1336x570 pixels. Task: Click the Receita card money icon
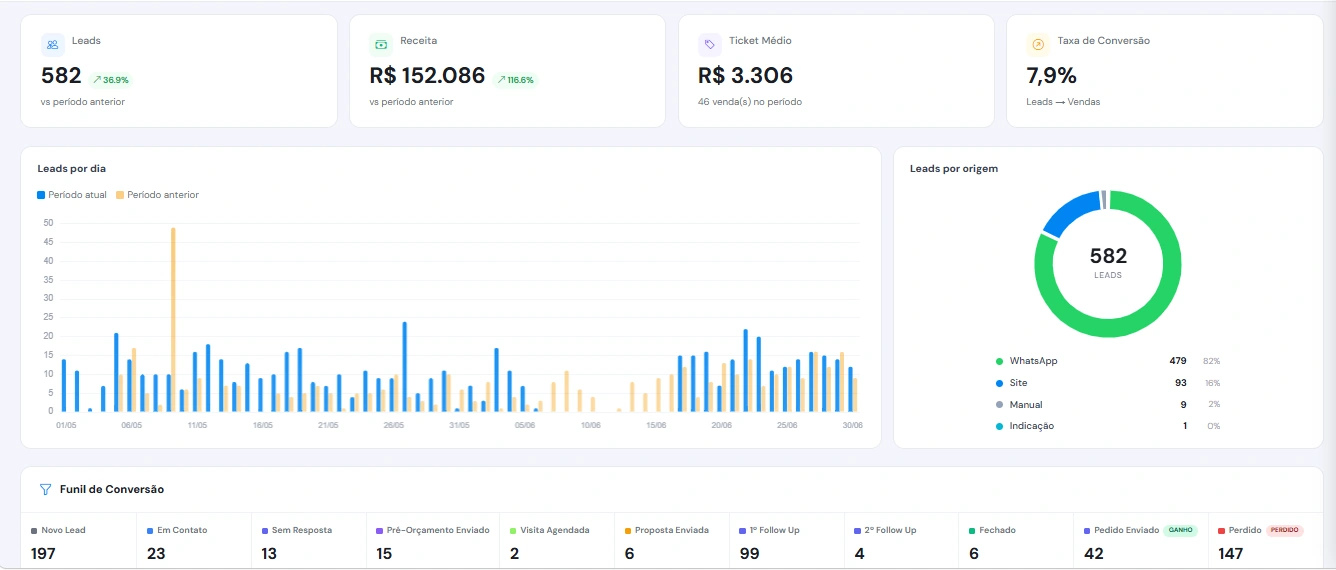tap(381, 44)
